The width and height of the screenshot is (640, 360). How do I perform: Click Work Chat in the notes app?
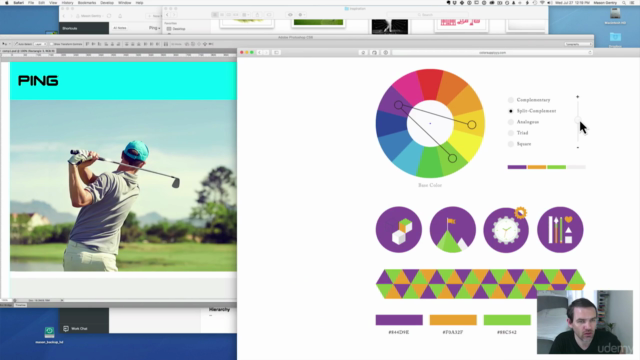point(76,329)
